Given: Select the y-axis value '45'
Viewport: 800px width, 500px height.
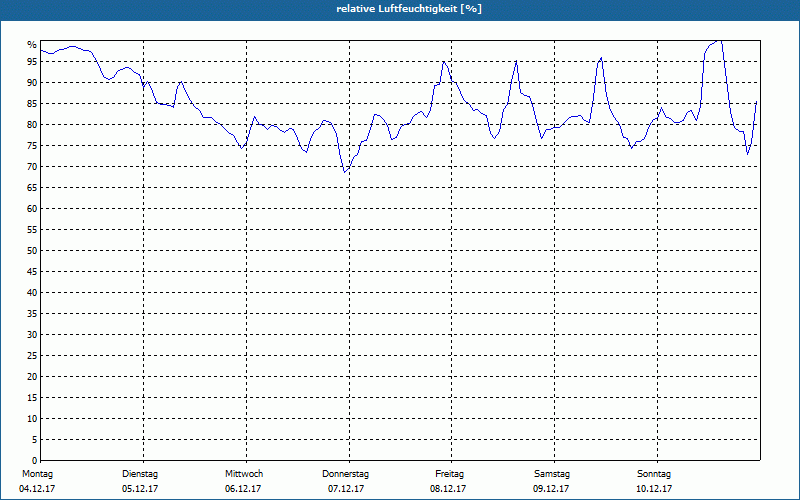Looking at the screenshot, I should coord(32,272).
